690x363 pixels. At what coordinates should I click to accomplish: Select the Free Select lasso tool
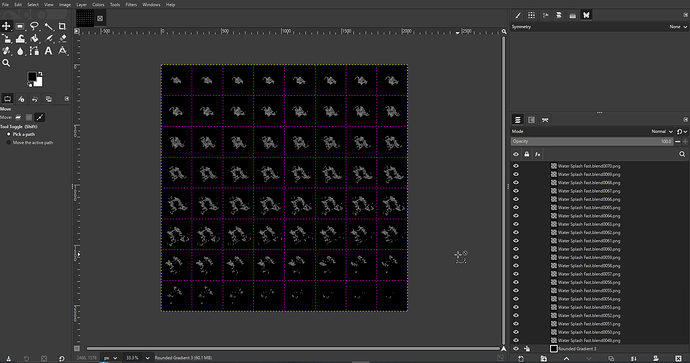pyautogui.click(x=34, y=26)
